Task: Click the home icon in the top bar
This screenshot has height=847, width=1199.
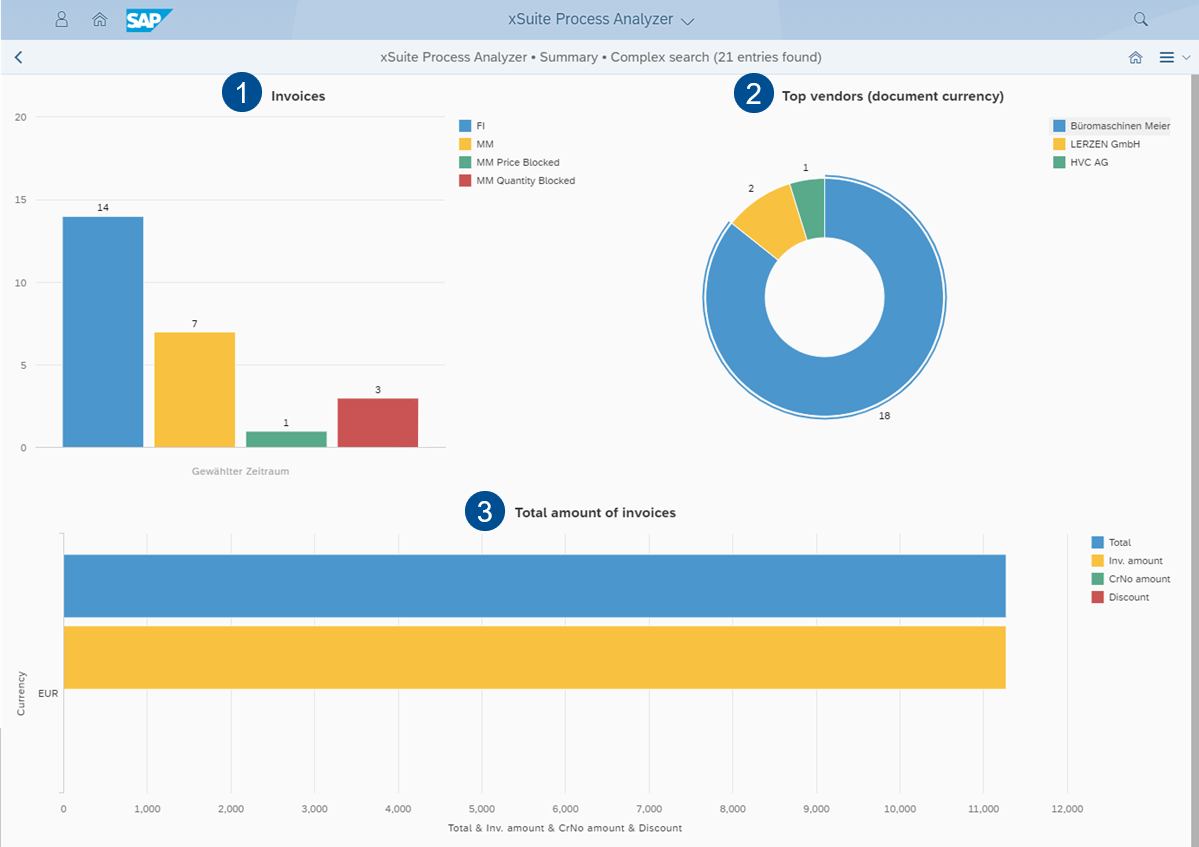Action: coord(99,19)
